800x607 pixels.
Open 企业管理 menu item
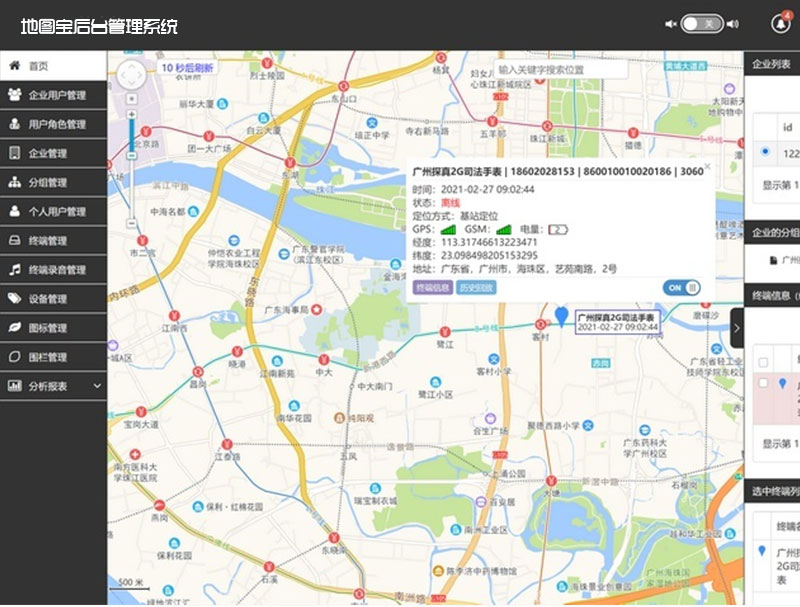coord(53,153)
